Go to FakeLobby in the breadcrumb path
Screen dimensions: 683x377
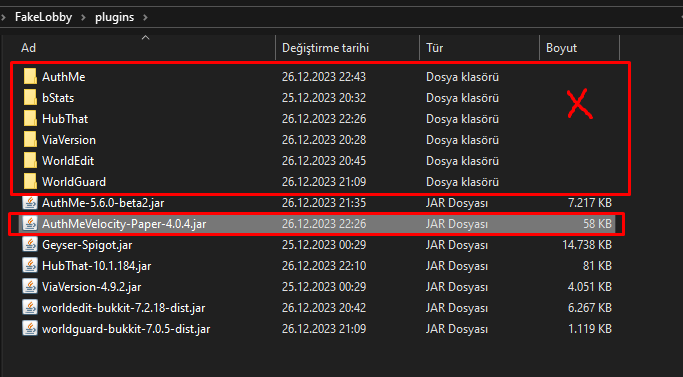tap(43, 17)
